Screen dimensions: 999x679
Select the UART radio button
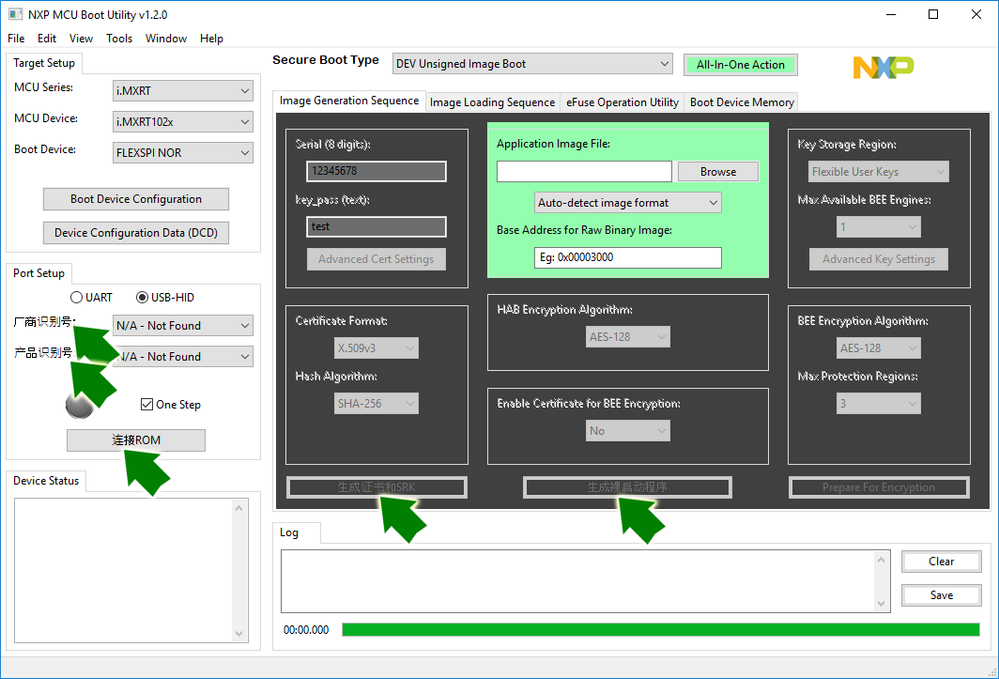click(x=91, y=297)
